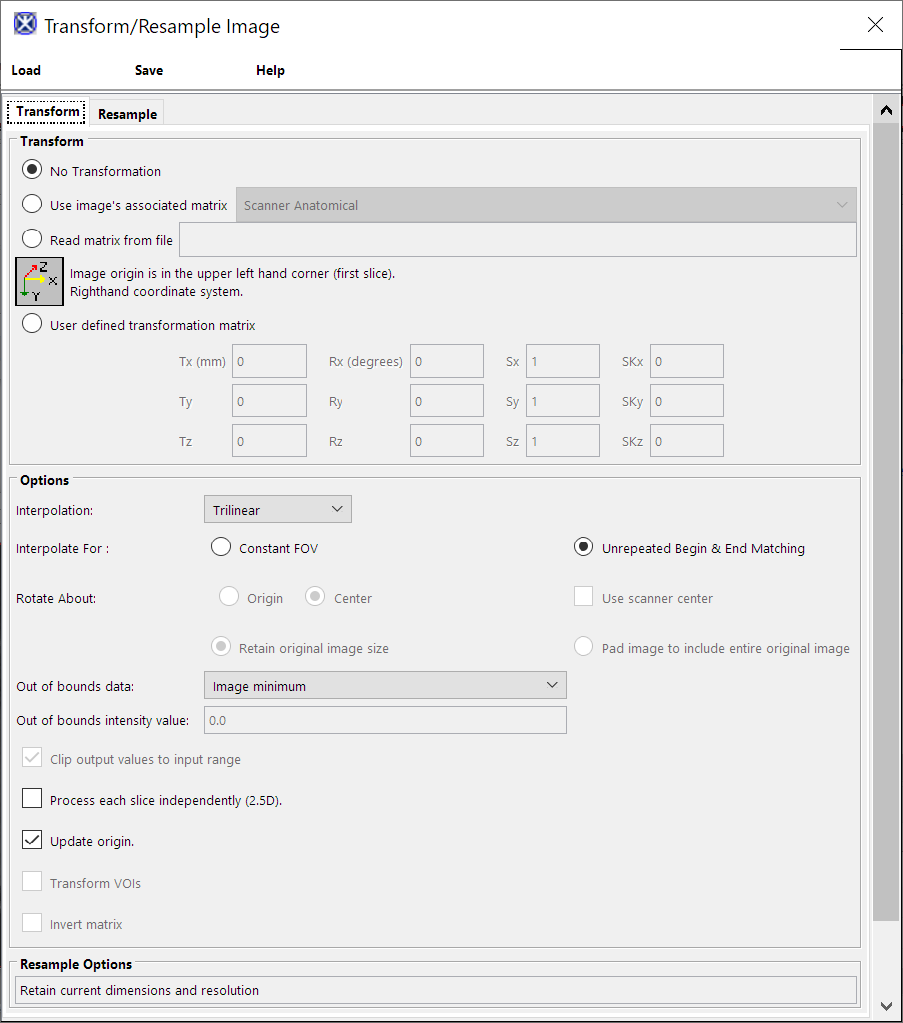The image size is (903, 1023).
Task: Click the application icon in title bar
Action: pos(25,25)
